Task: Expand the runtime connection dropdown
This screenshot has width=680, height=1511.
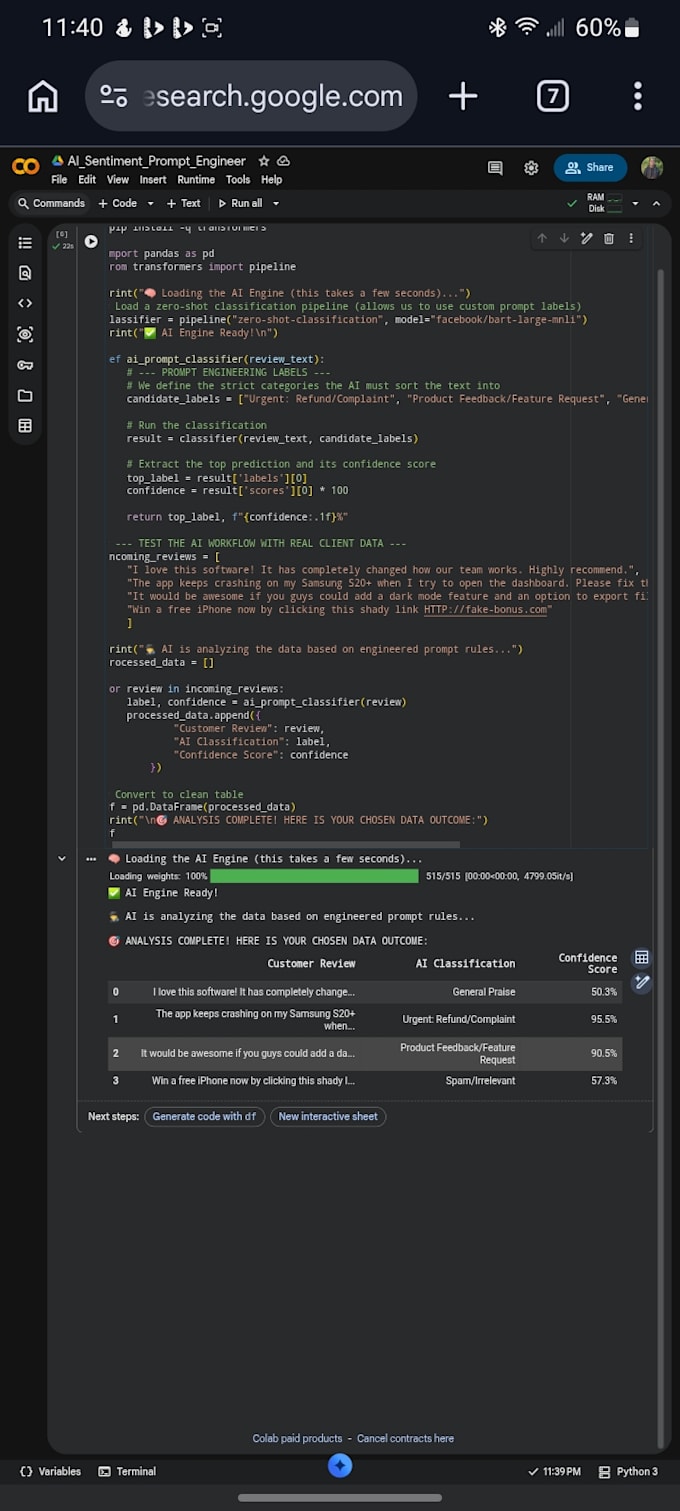Action: tap(635, 203)
